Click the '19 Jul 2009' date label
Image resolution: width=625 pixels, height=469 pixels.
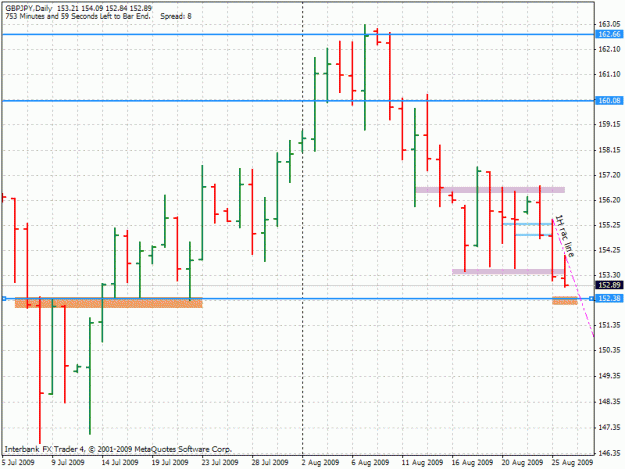170,463
